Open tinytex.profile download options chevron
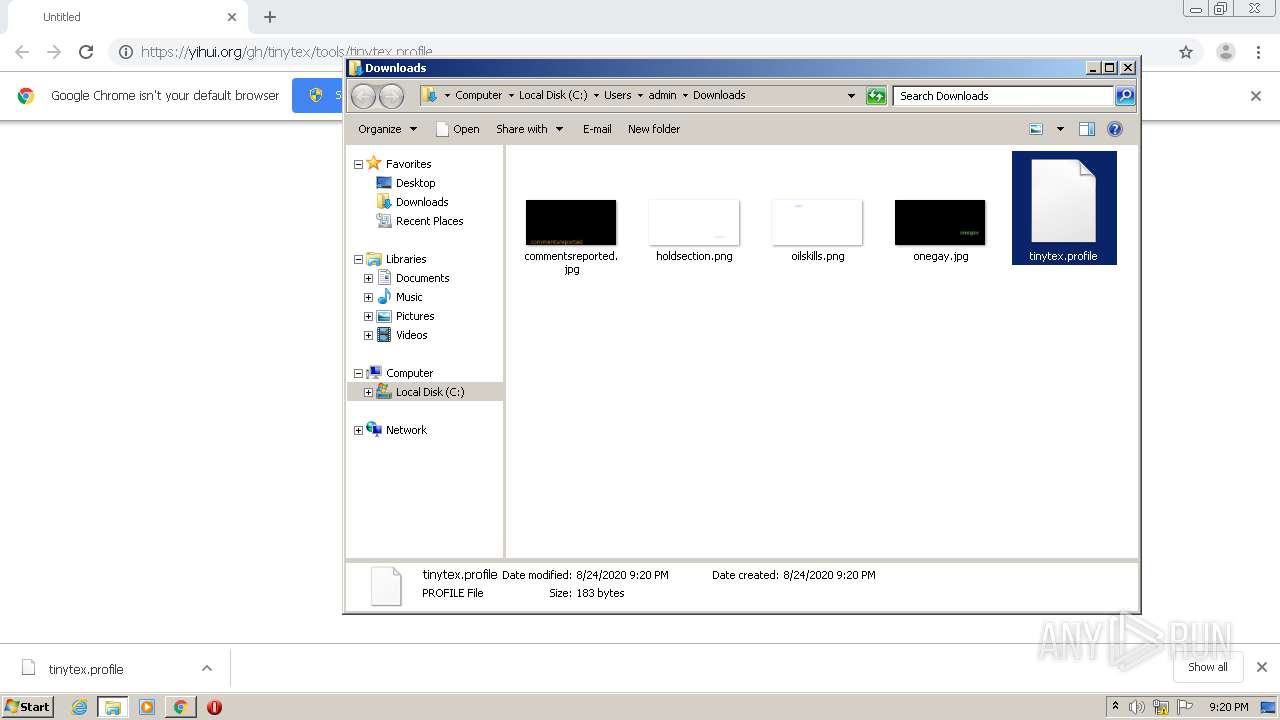 coord(207,668)
